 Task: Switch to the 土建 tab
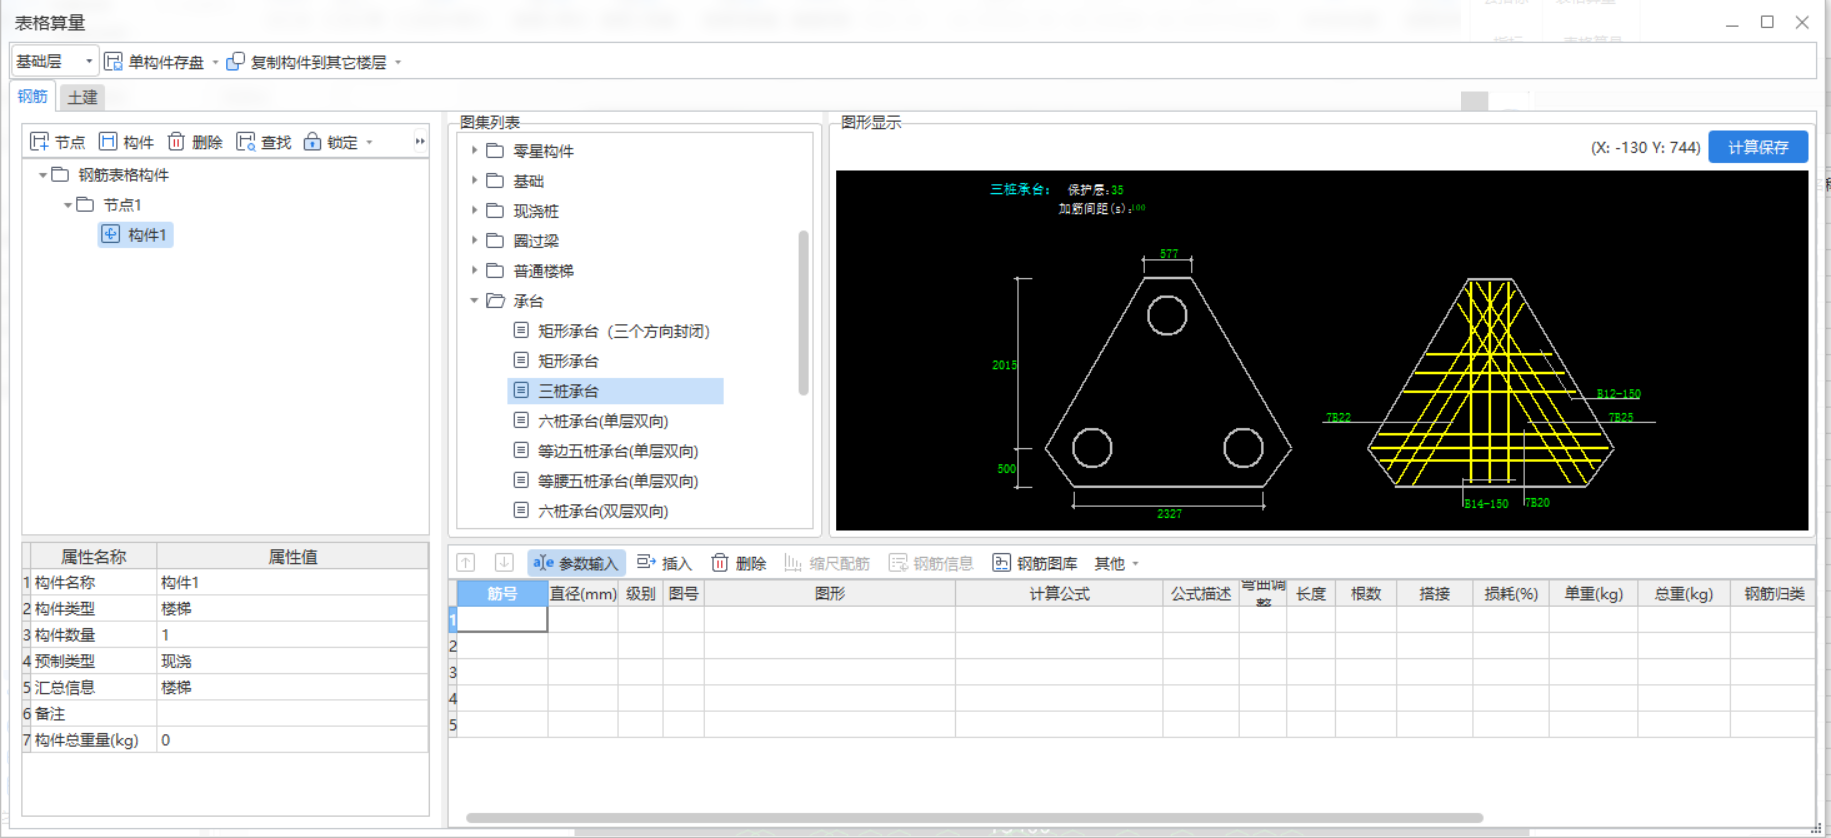coord(82,97)
